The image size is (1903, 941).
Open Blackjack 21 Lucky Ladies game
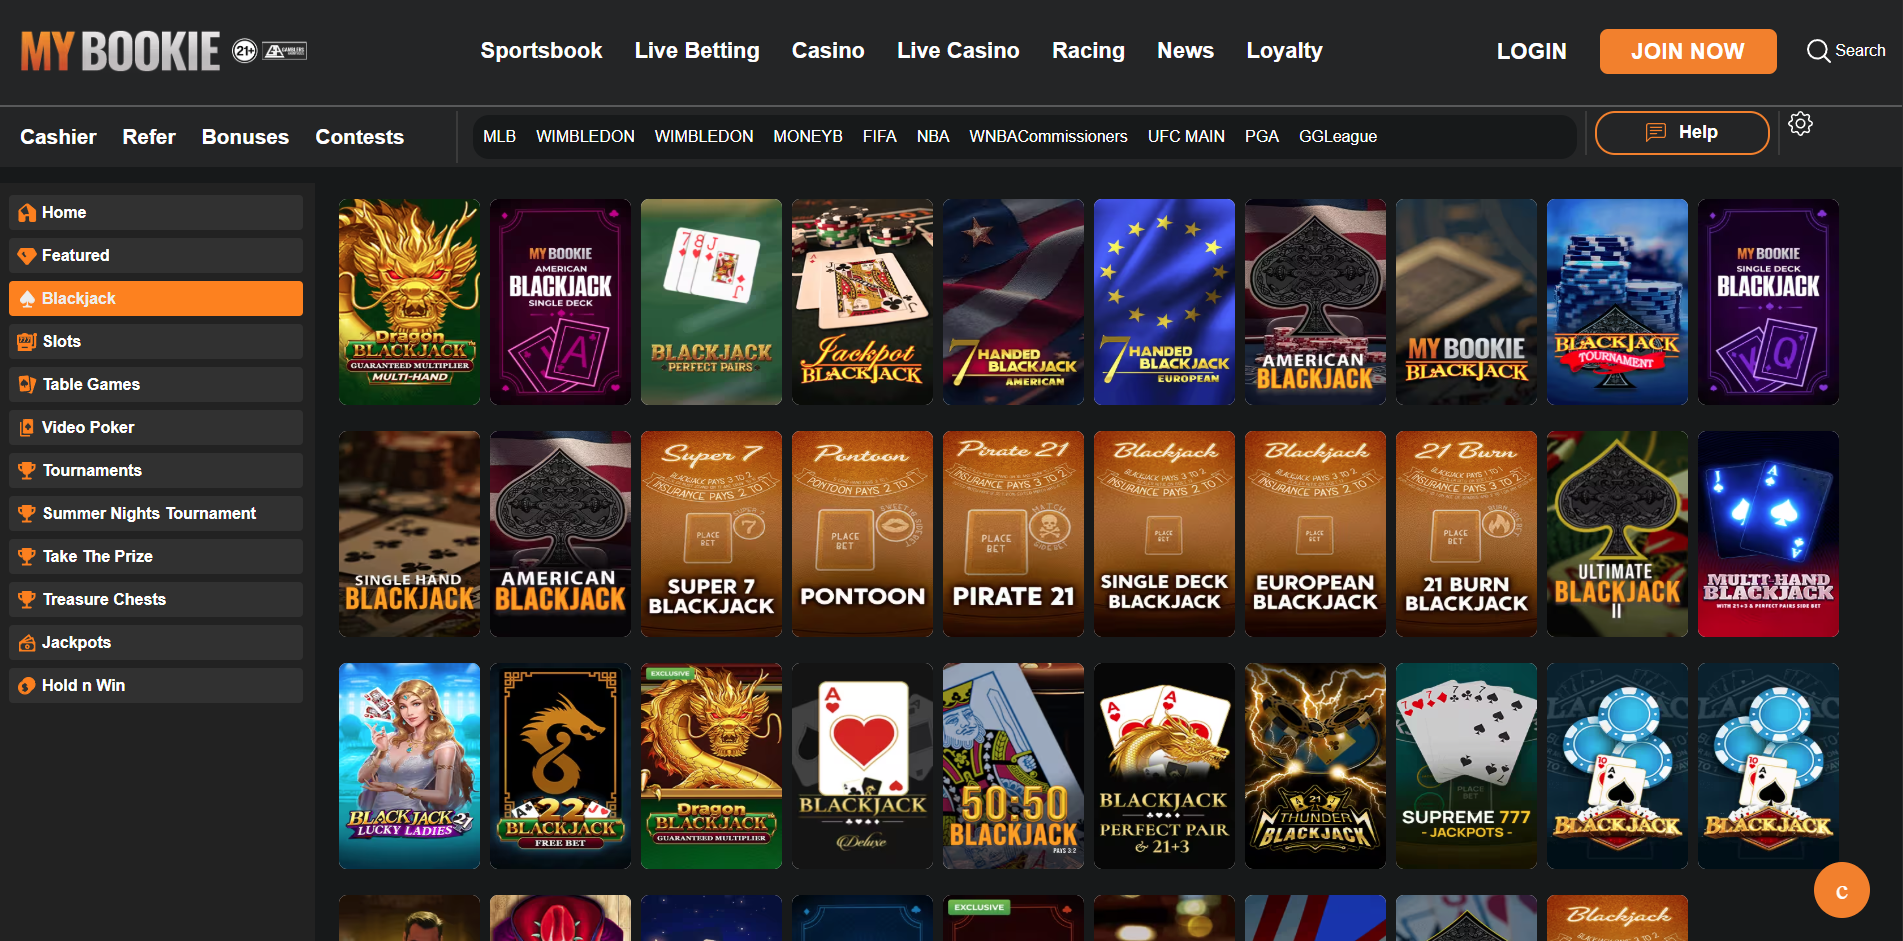(409, 766)
